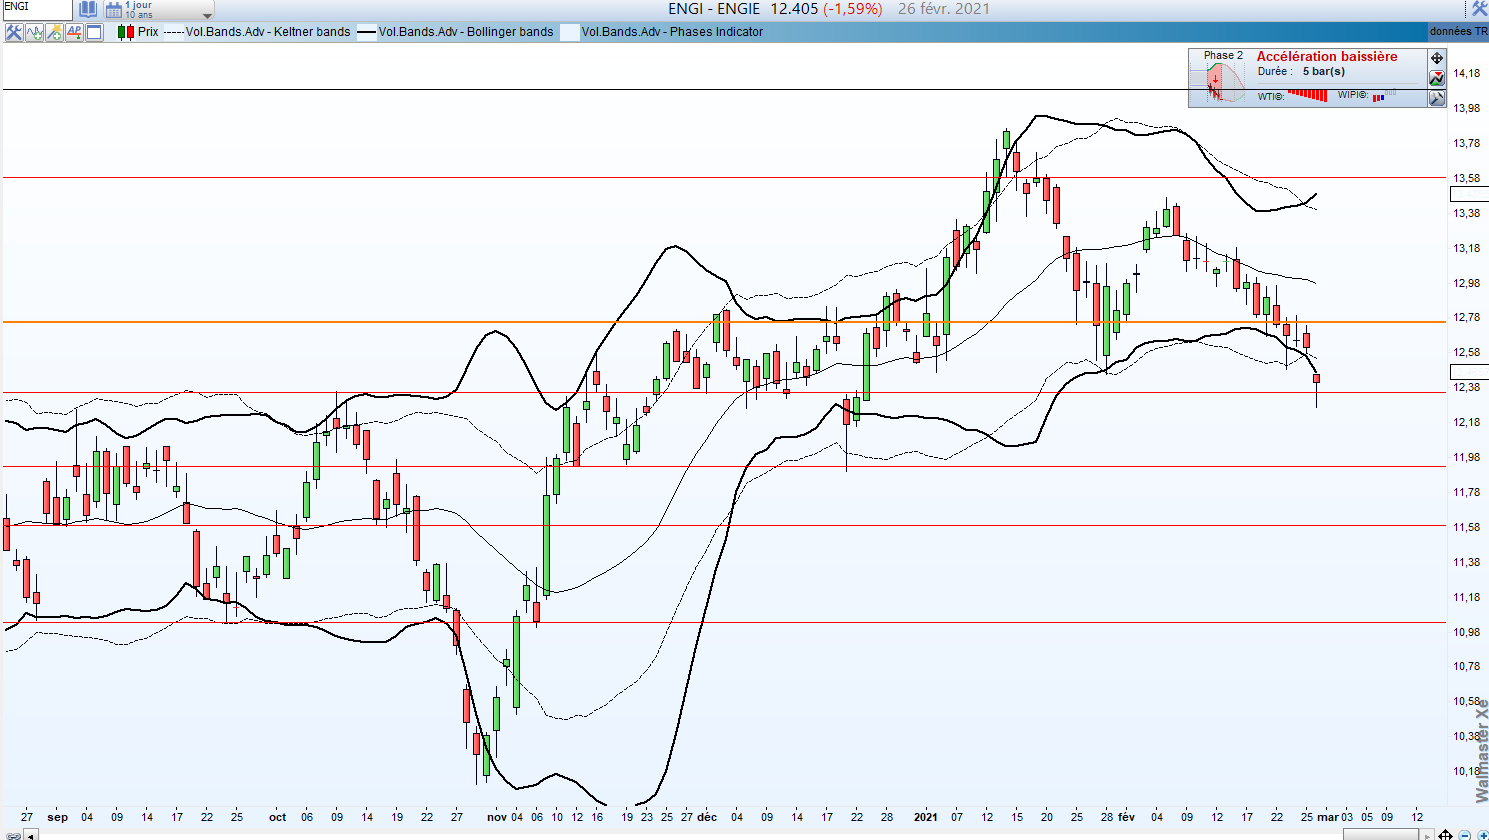Click the blank panel window icon
Viewport: 1489px width, 840px height.
point(94,32)
